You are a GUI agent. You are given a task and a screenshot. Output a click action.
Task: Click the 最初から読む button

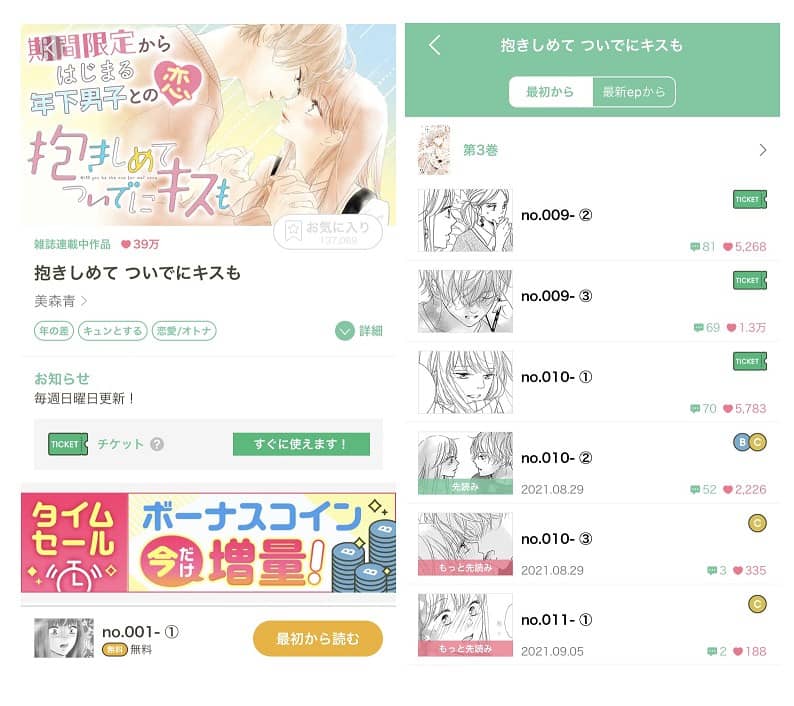coord(317,639)
